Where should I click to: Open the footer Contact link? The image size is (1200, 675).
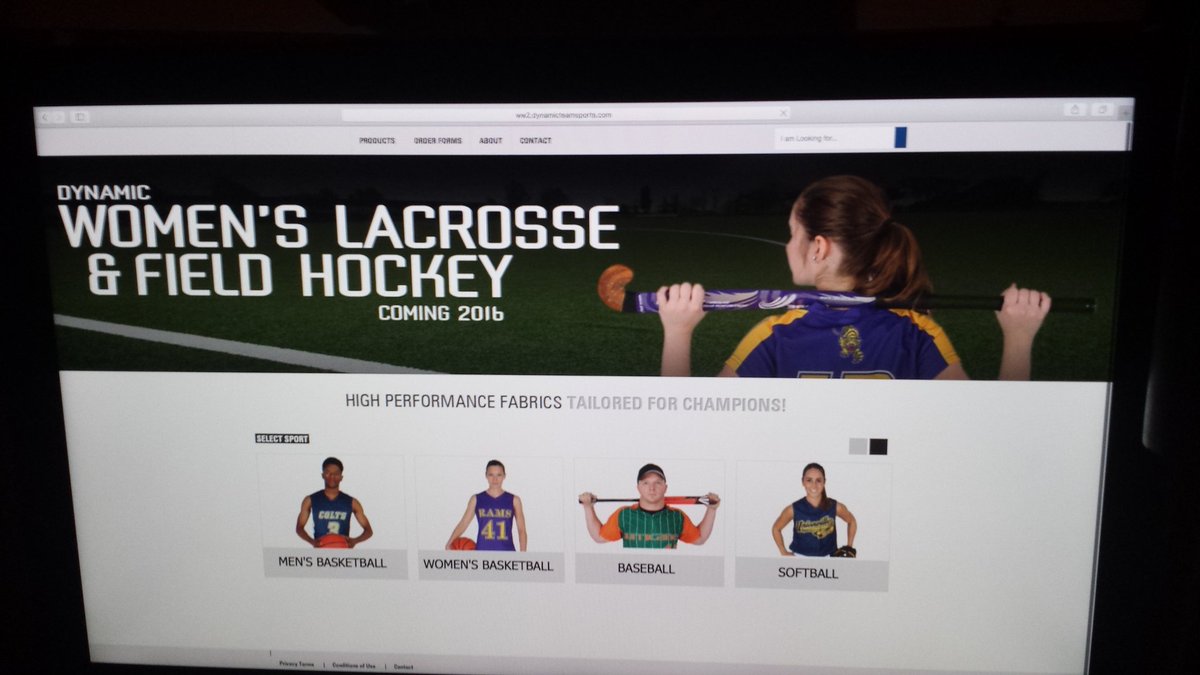[403, 666]
